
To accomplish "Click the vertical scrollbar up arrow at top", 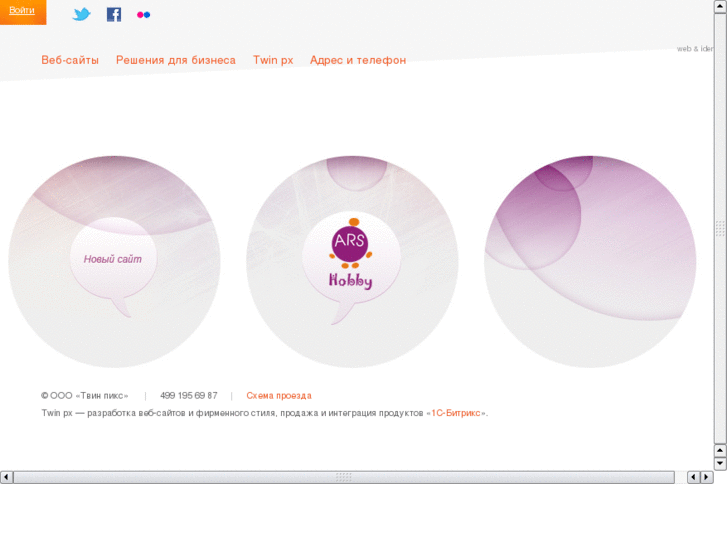I will (720, 6).
